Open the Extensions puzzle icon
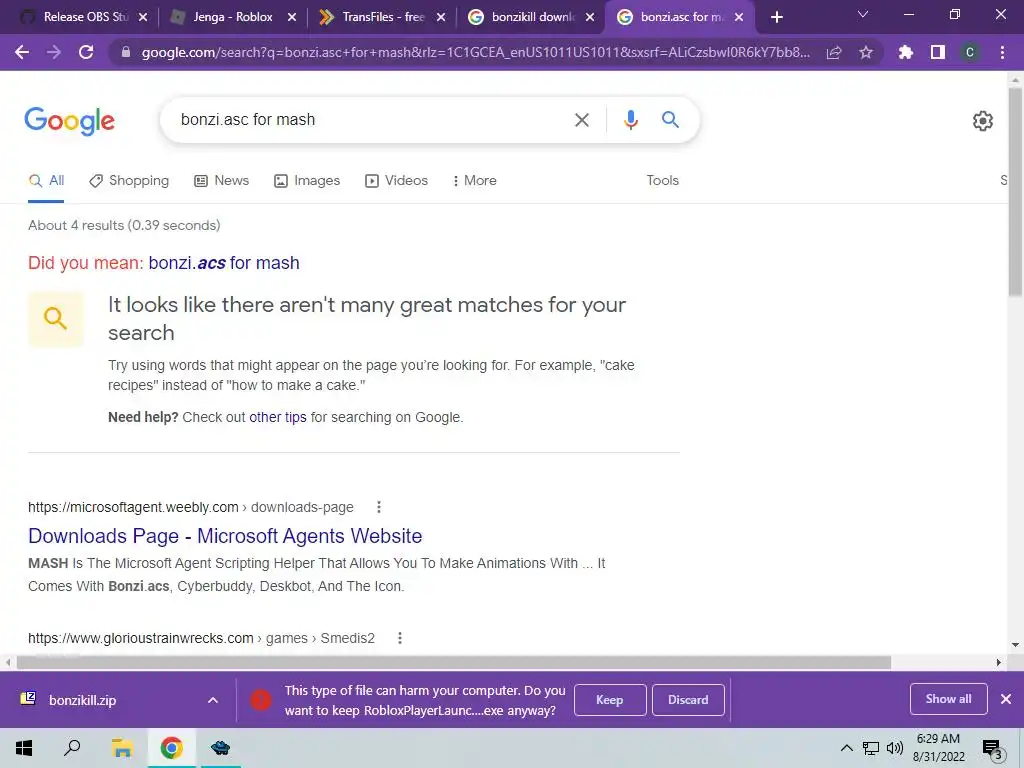 coord(906,52)
